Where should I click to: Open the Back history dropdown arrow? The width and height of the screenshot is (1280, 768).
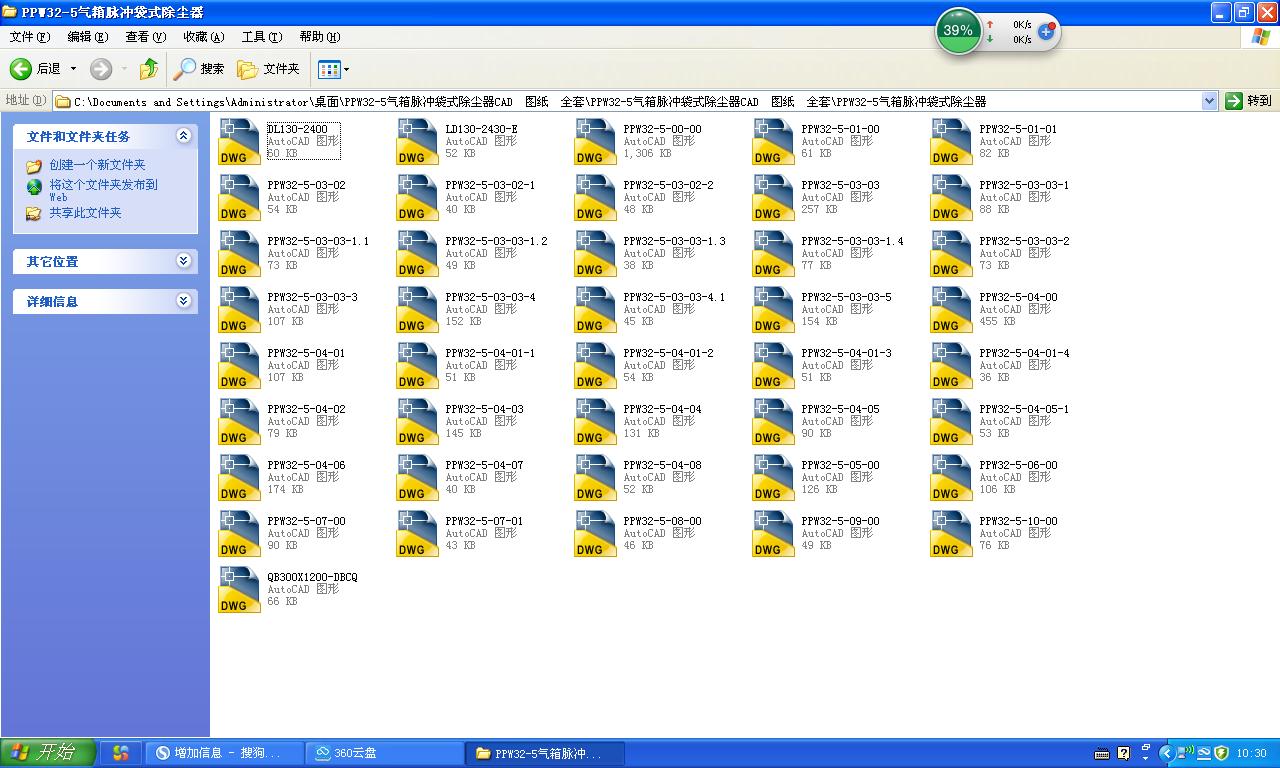(72, 69)
